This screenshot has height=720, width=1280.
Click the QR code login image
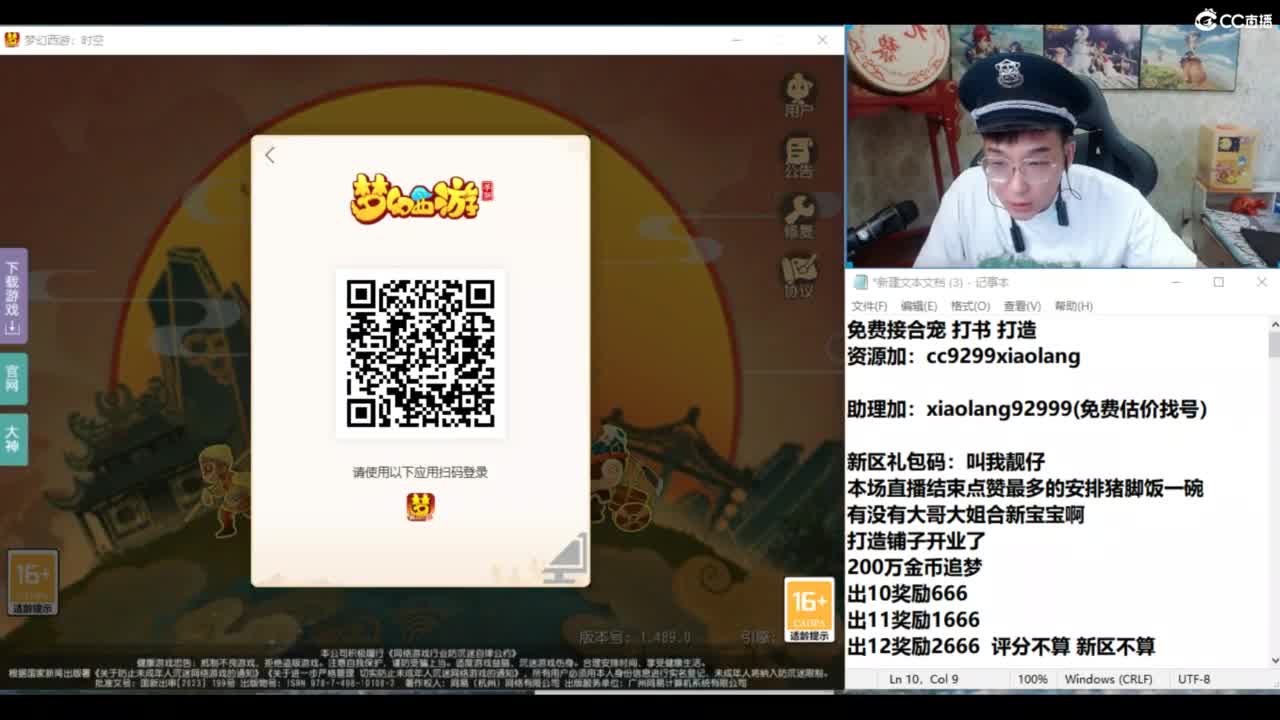tap(420, 353)
